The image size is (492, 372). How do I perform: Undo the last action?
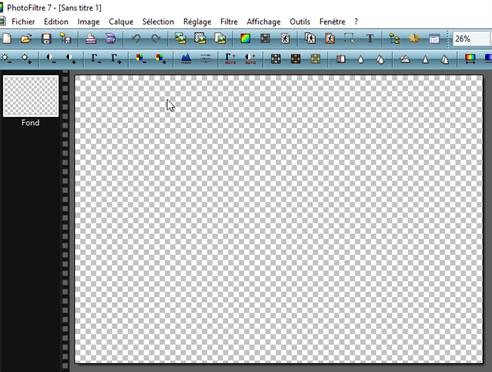tap(136, 39)
